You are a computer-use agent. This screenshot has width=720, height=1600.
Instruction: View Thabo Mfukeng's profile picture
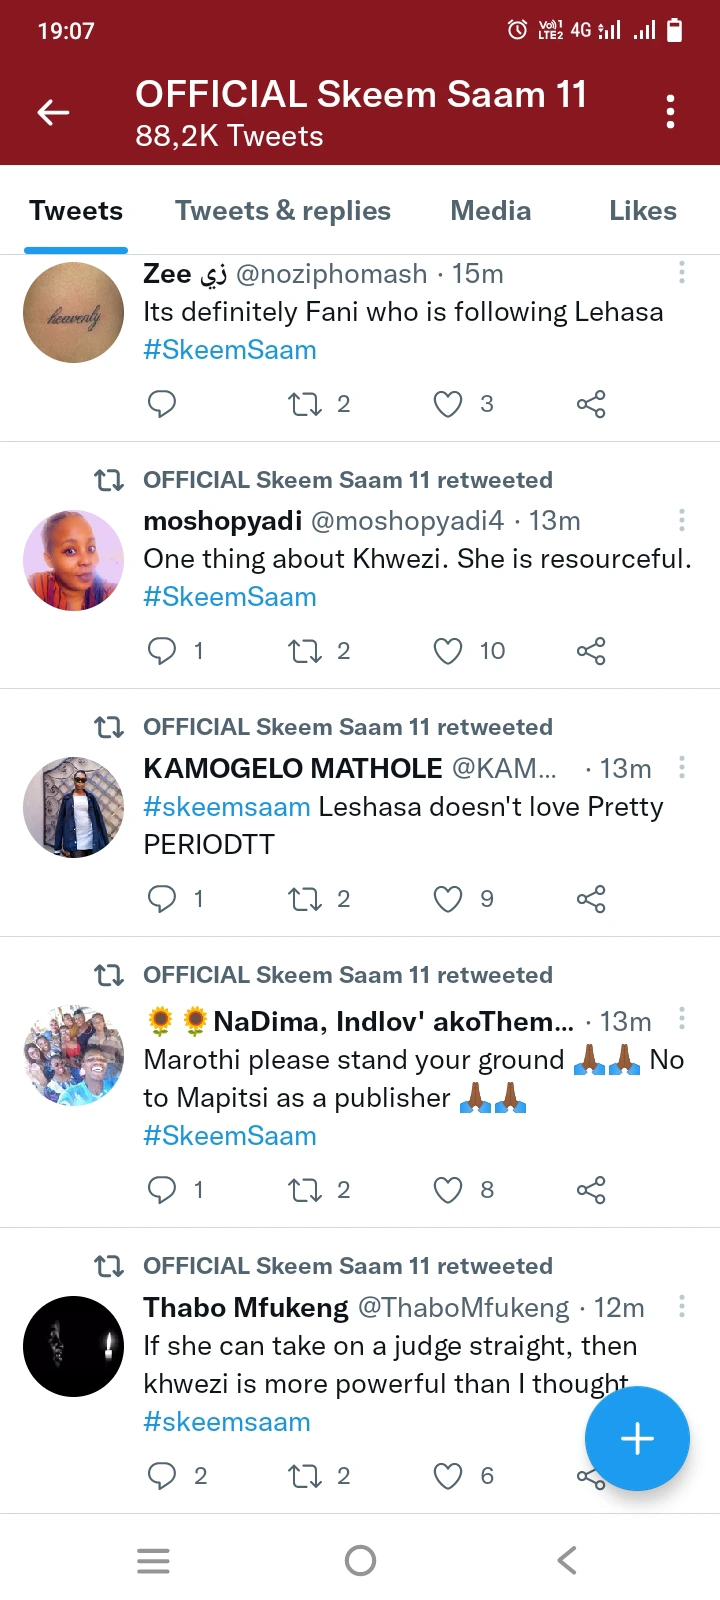[x=73, y=1346]
